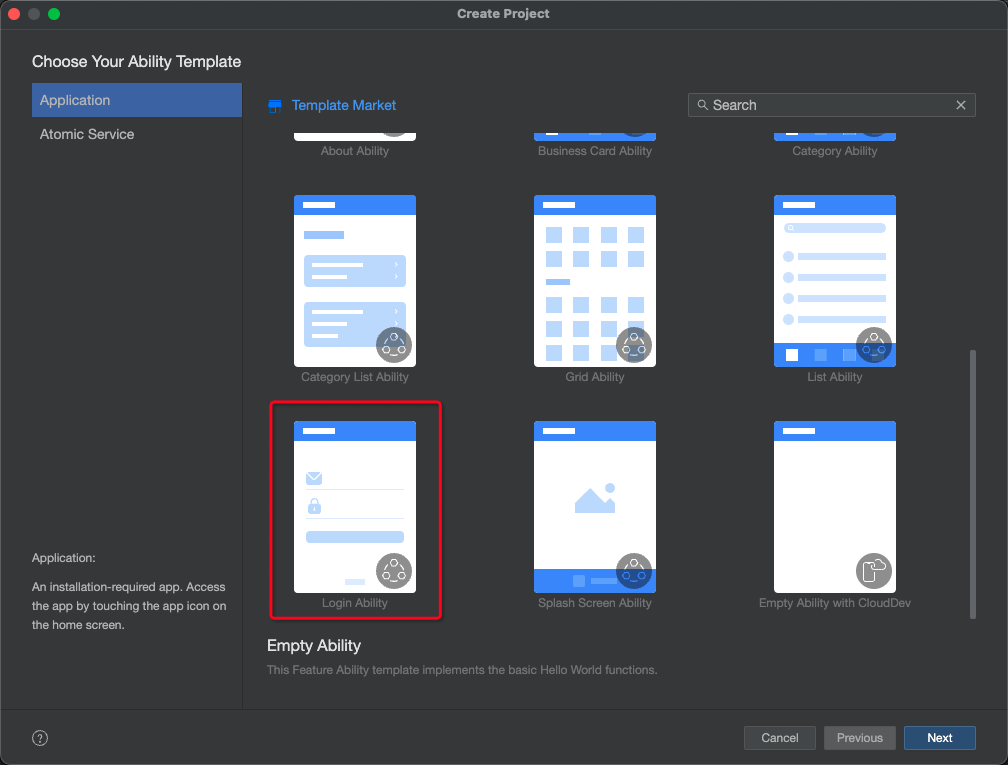Click the HarmonyOS badge on Grid Ability
The height and width of the screenshot is (765, 1008).
(634, 345)
